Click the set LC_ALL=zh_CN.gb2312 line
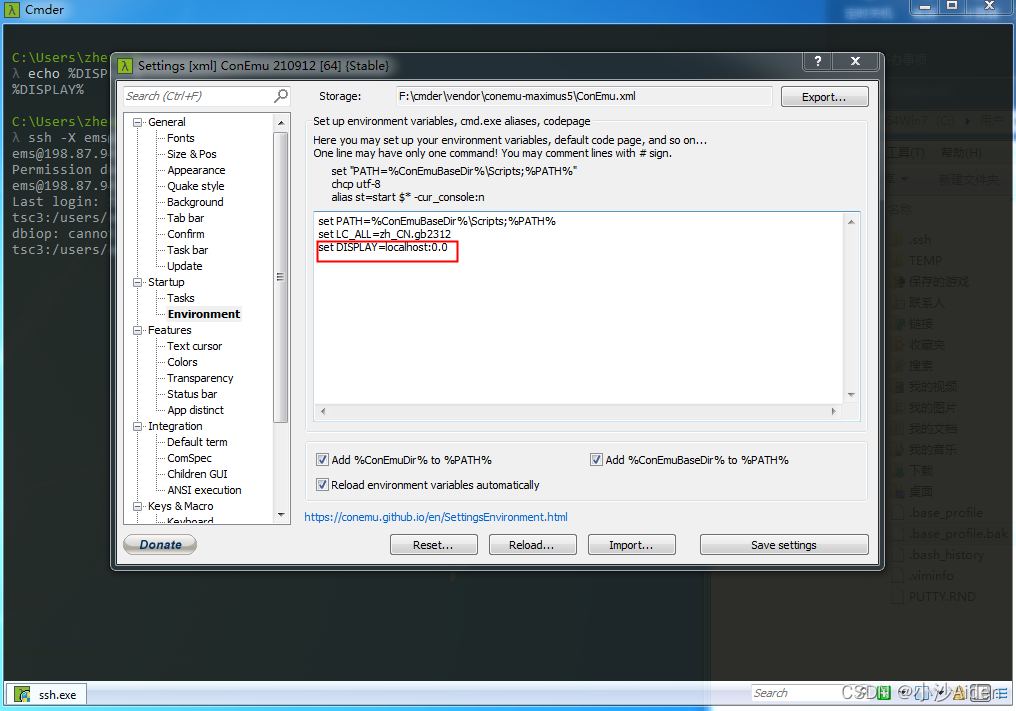 coord(384,234)
